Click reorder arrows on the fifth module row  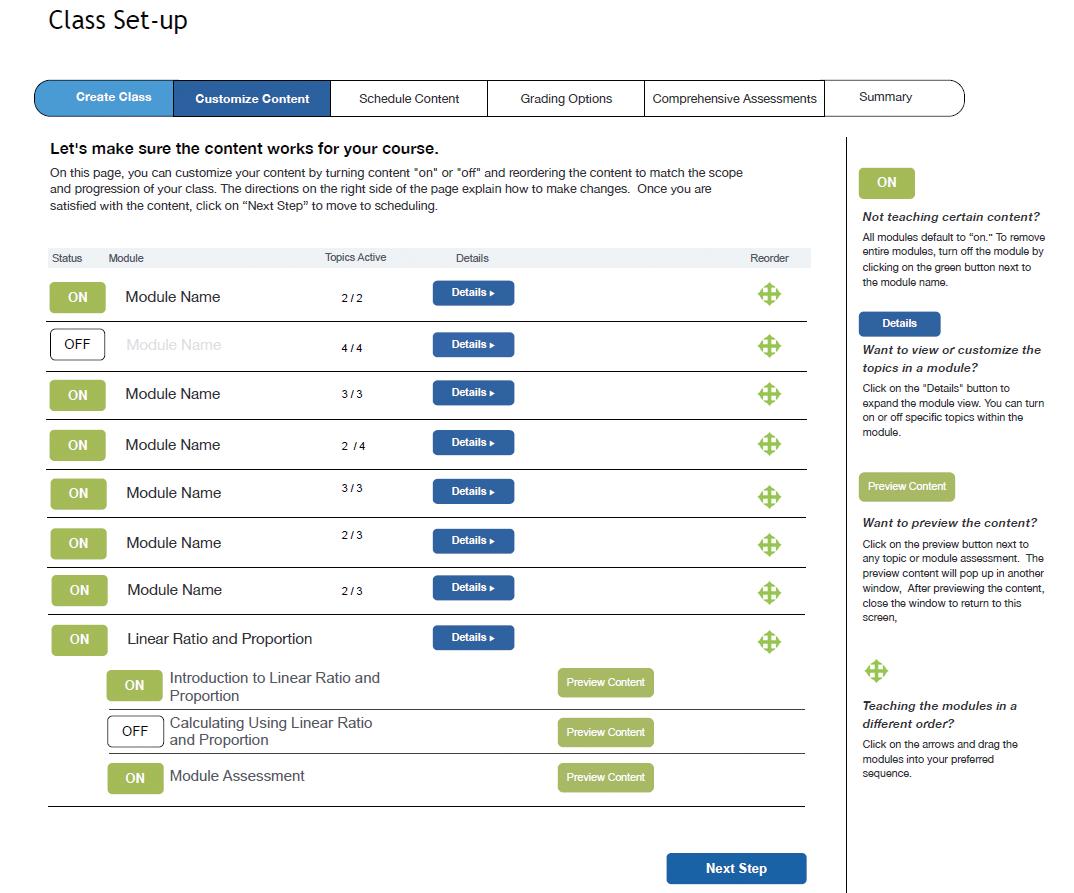coord(769,496)
